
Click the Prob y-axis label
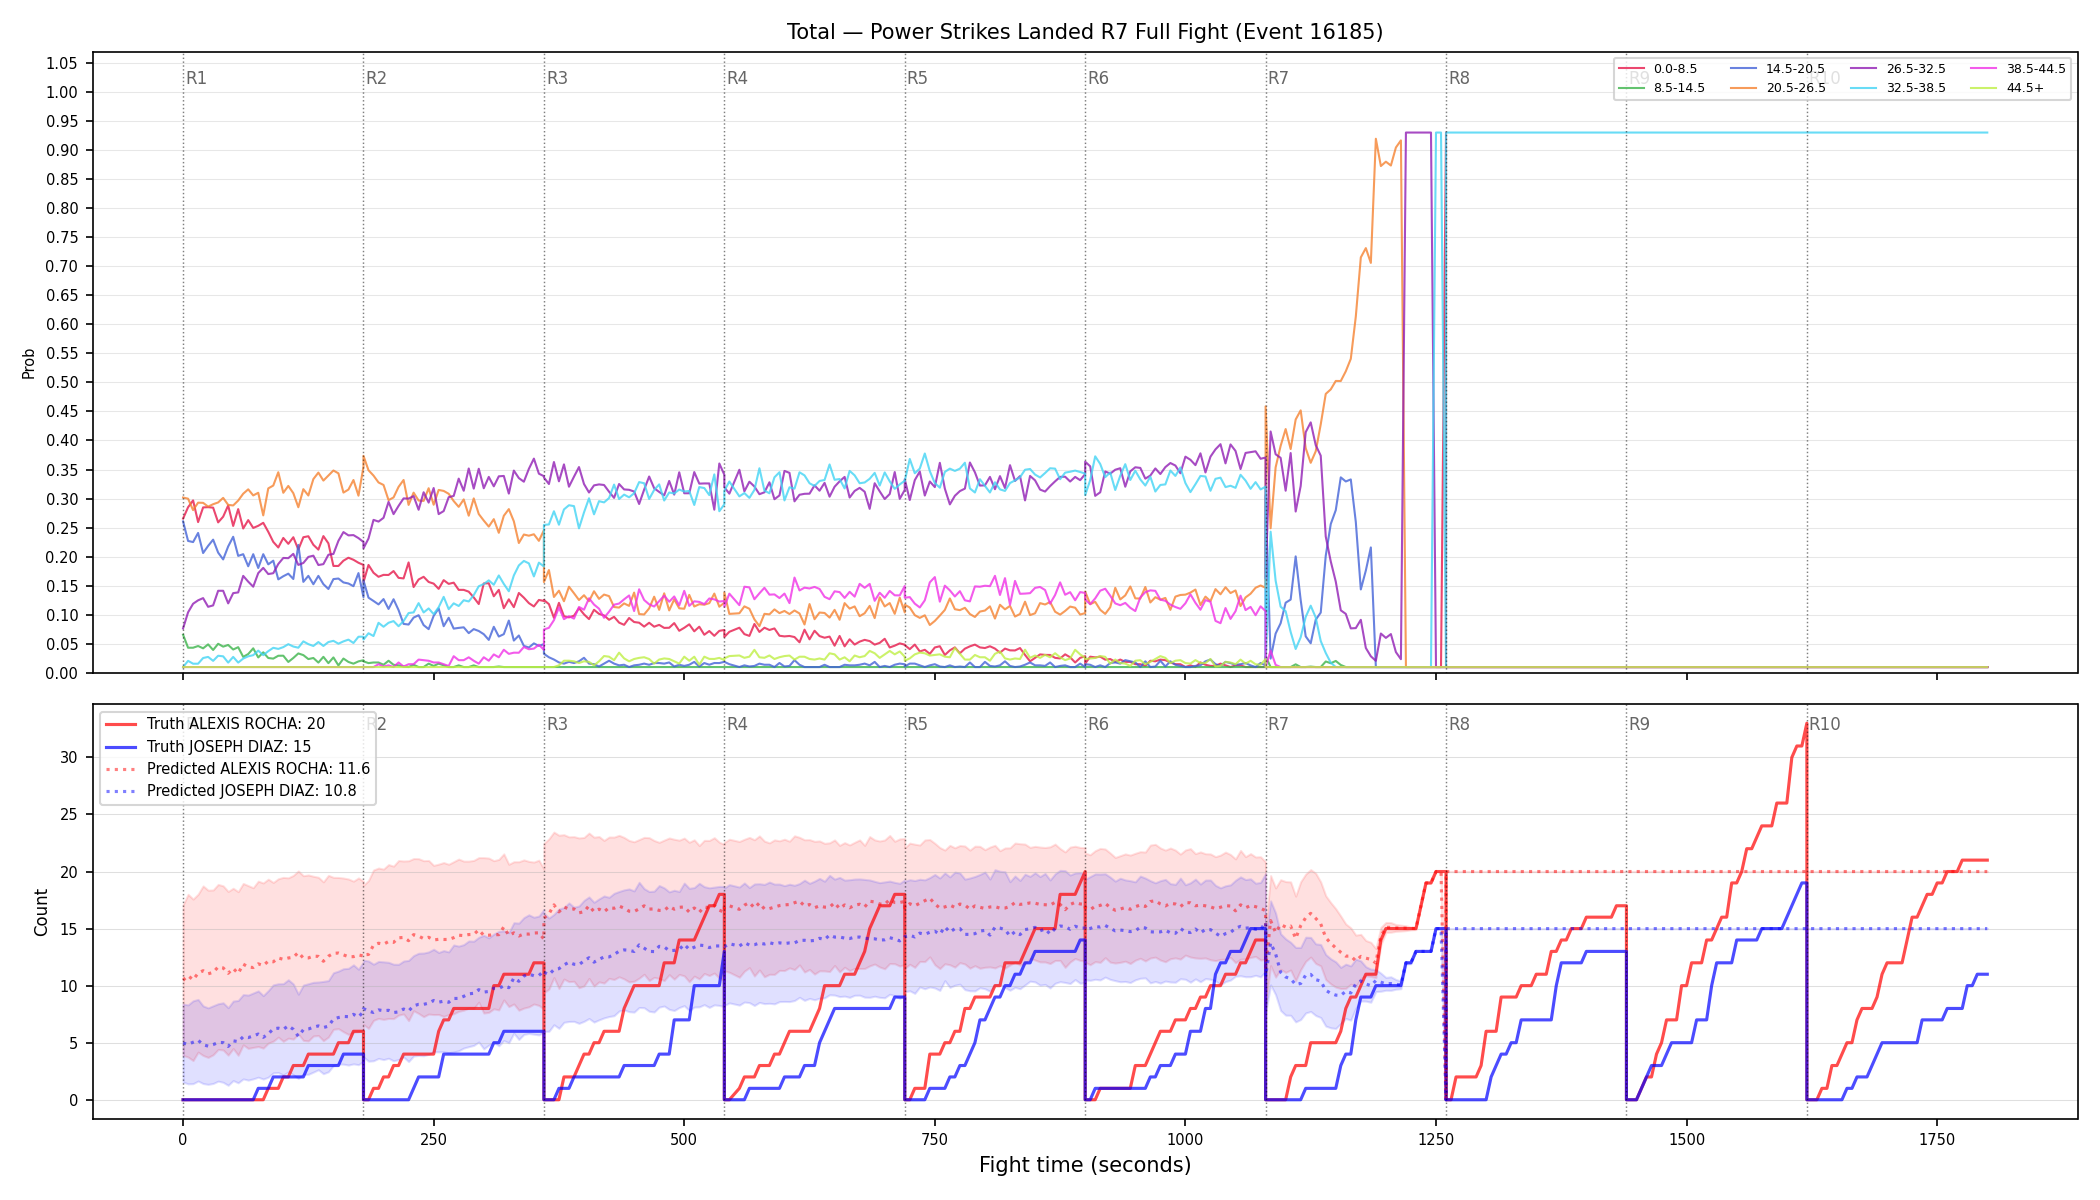pyautogui.click(x=28, y=363)
